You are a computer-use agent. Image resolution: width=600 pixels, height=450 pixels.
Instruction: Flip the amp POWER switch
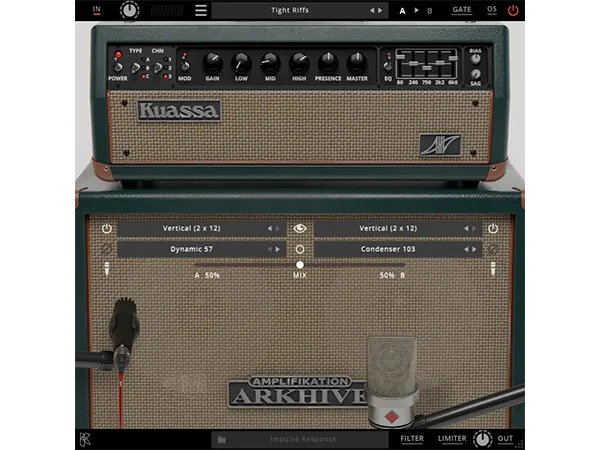click(118, 67)
